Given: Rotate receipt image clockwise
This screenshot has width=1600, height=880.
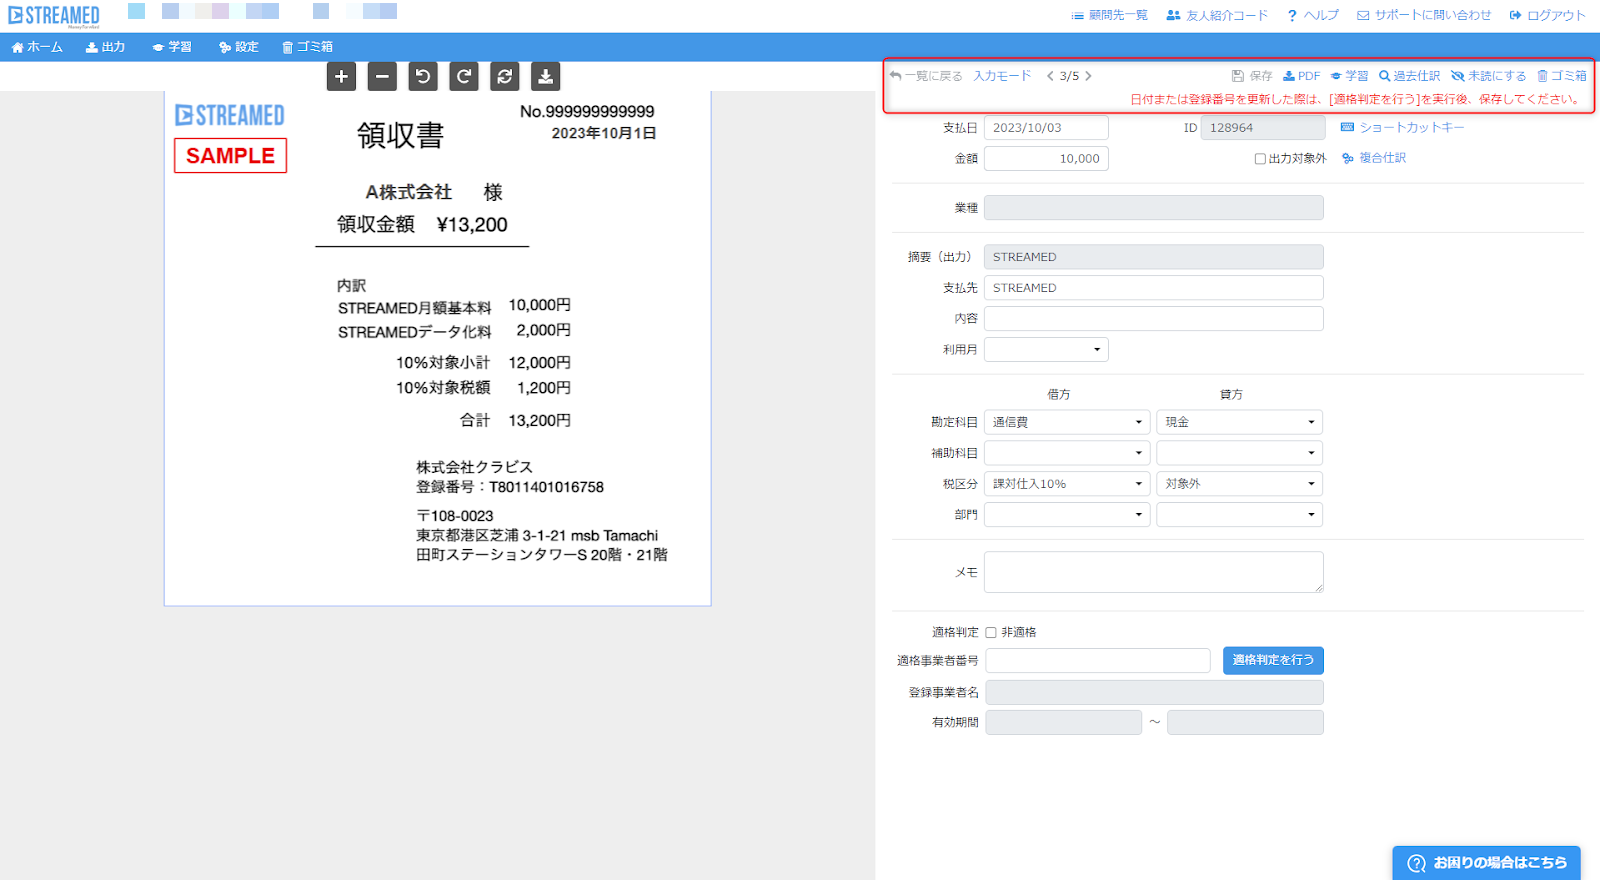Looking at the screenshot, I should 464,76.
